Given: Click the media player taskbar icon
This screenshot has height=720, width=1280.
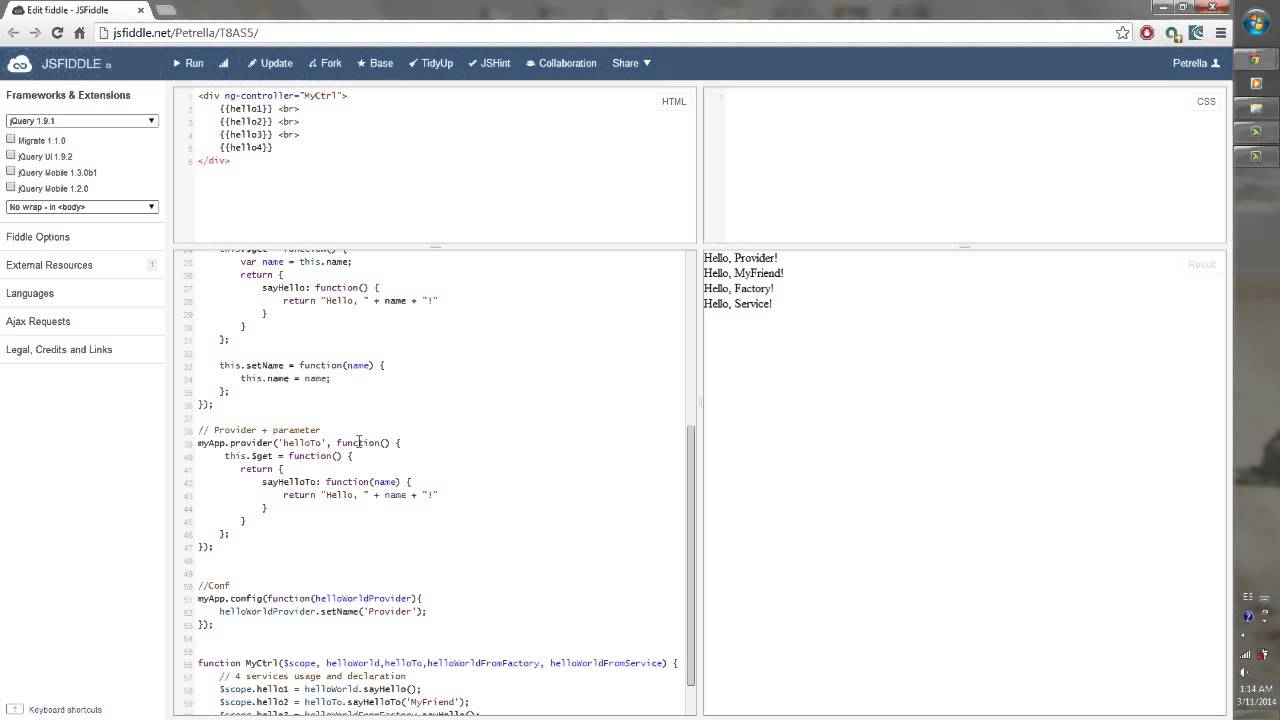Looking at the screenshot, I should (1257, 84).
